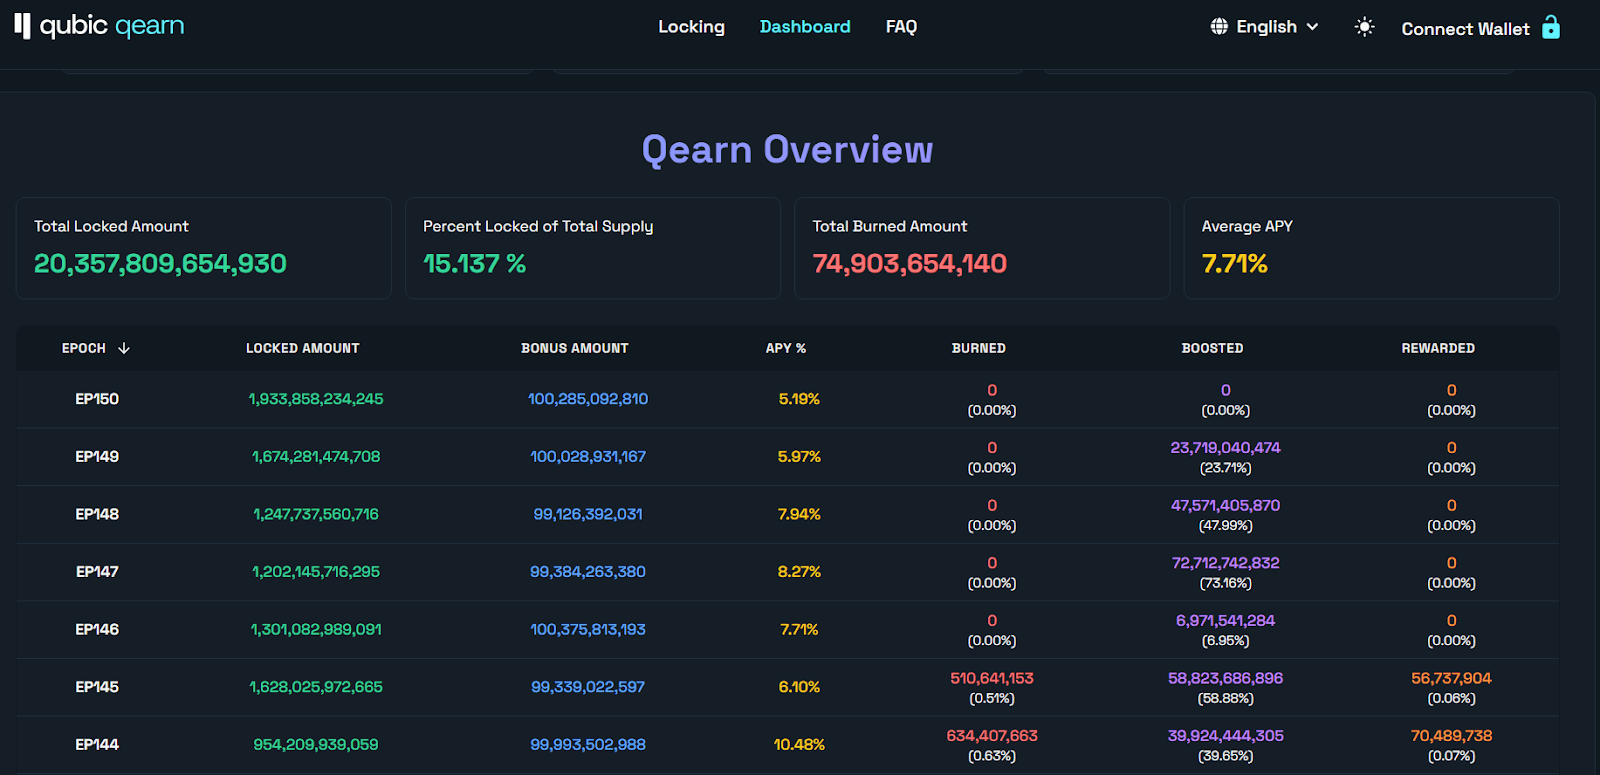Click boosted amount 6,971,541,284
Image resolution: width=1600 pixels, height=775 pixels.
[1225, 621]
